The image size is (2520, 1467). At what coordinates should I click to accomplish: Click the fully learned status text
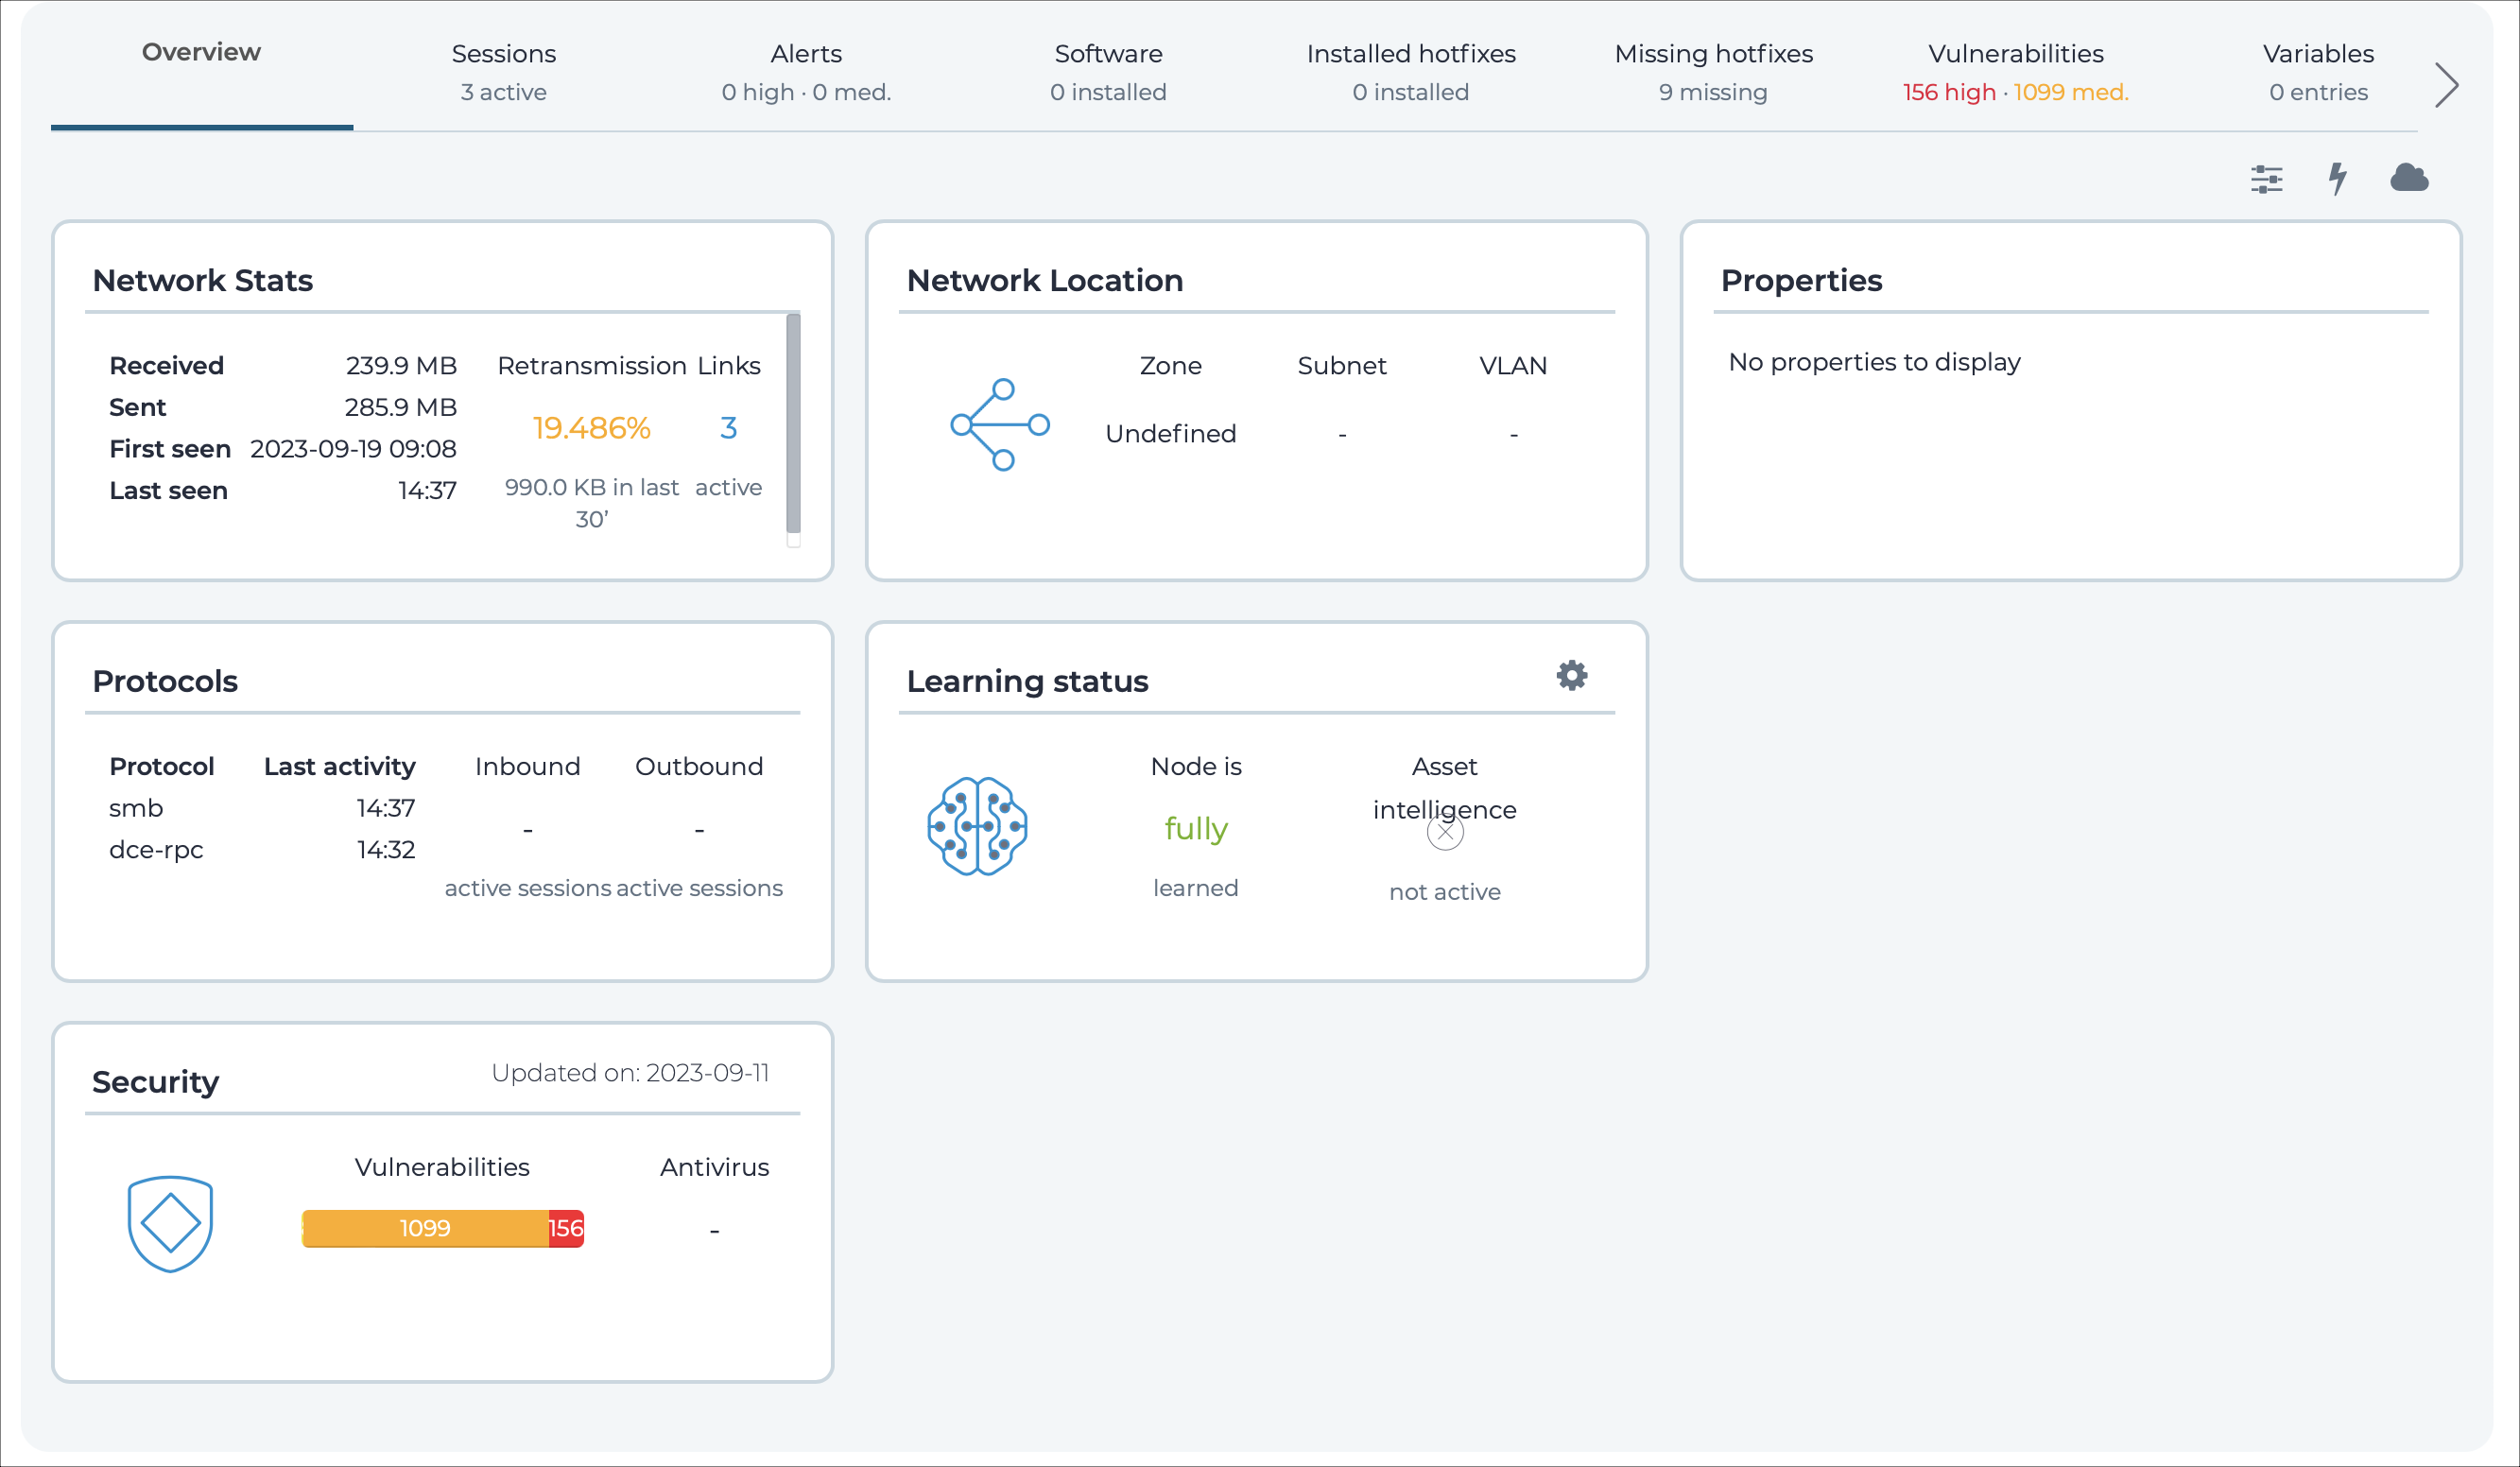[x=1195, y=829]
